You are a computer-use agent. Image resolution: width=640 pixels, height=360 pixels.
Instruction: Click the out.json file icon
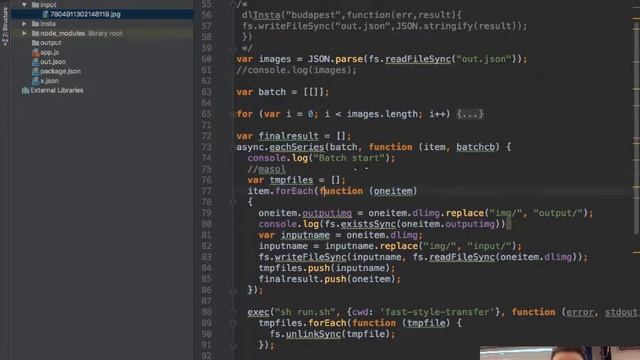(36, 62)
